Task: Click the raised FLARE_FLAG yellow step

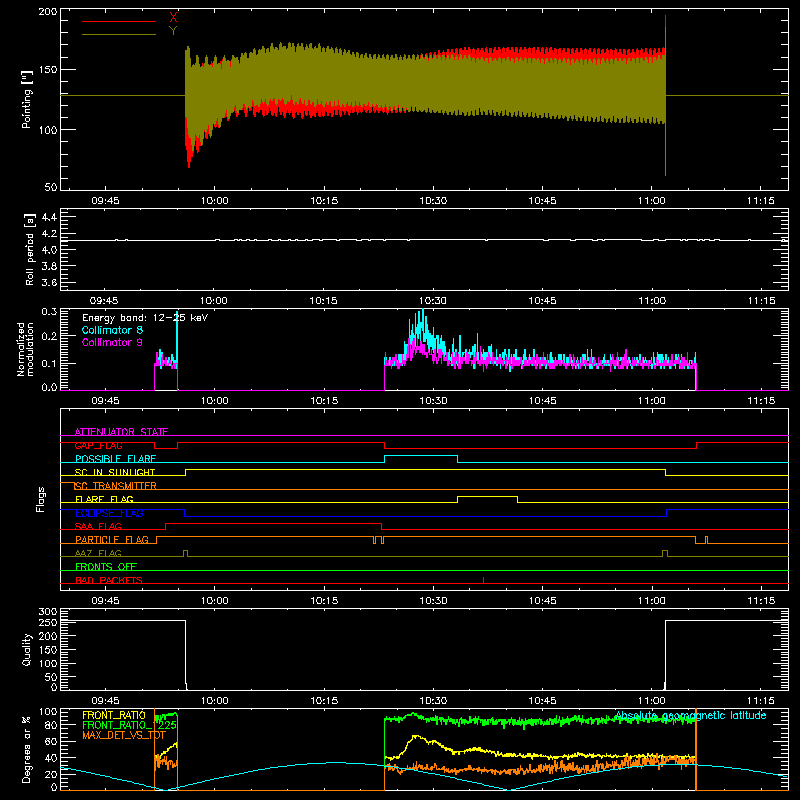Action: click(x=487, y=496)
